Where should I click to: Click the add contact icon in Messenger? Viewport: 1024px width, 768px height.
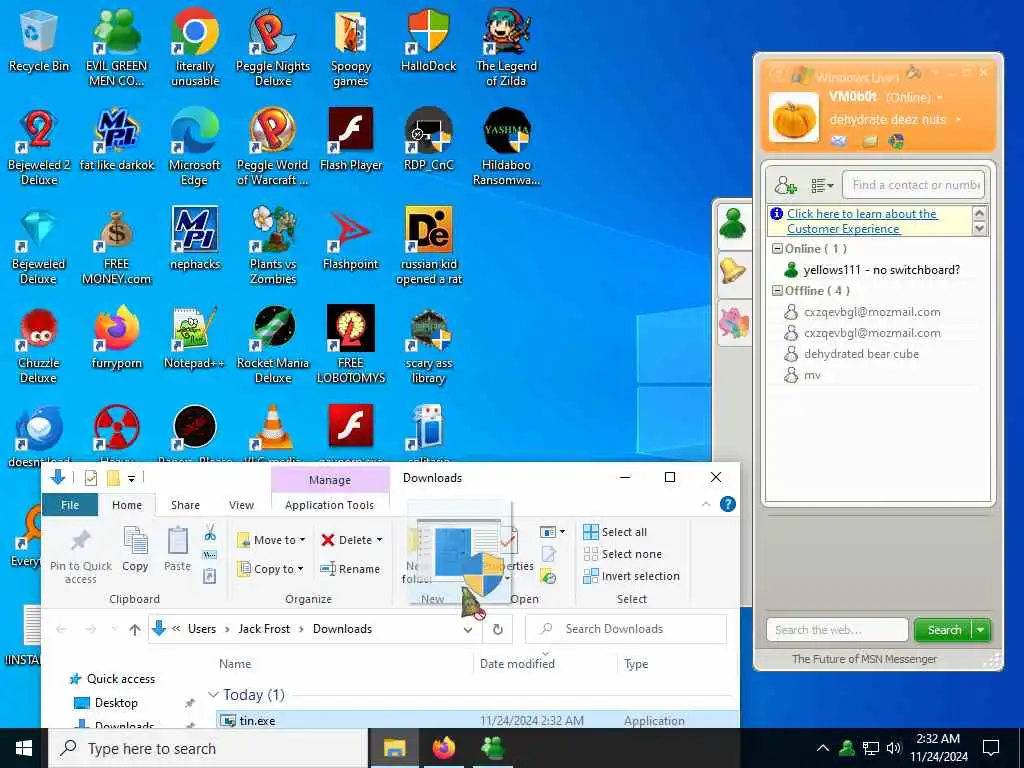(x=785, y=185)
